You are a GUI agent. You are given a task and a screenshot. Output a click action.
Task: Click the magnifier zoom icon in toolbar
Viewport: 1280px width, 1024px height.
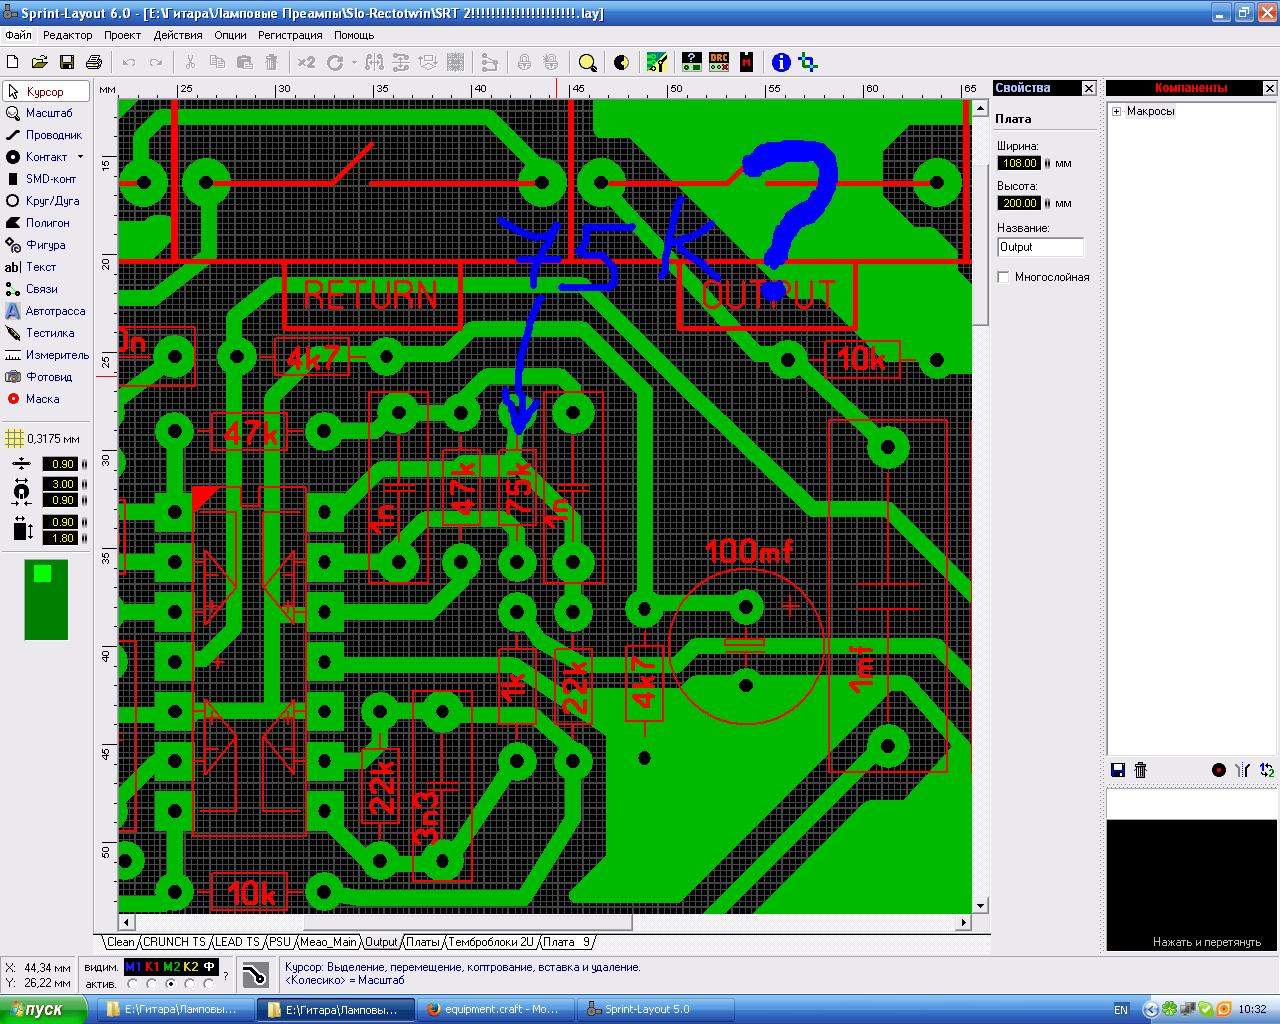coord(588,63)
